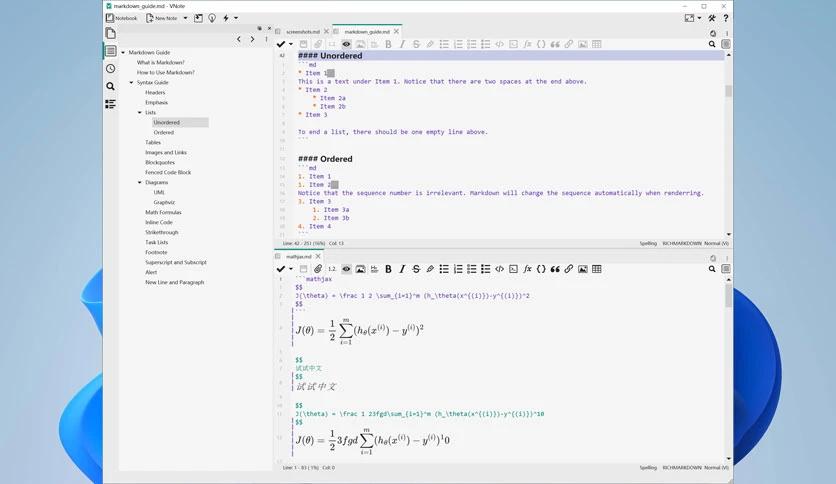Viewport: 836px width, 484px height.
Task: Click the Spelling indicator in the upper editor status bar
Action: coord(648,244)
